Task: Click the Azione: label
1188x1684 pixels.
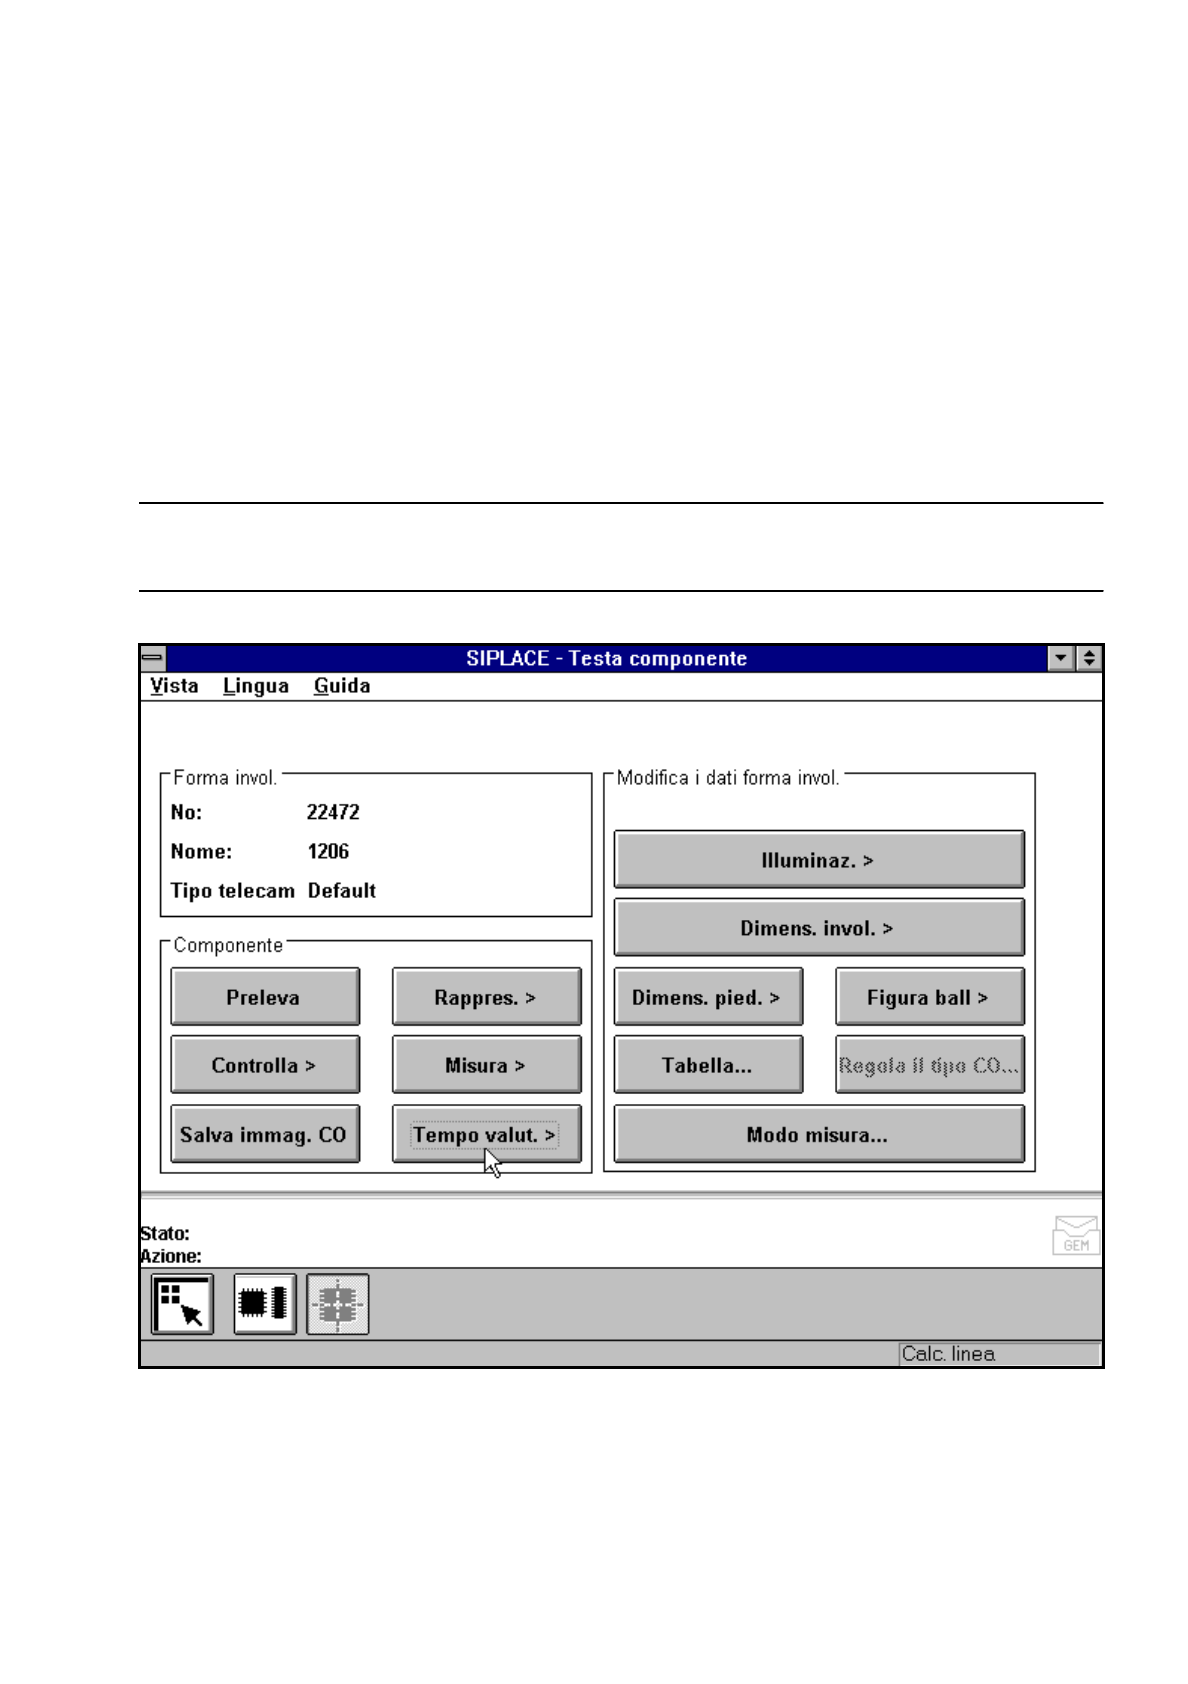Action: 171,1256
